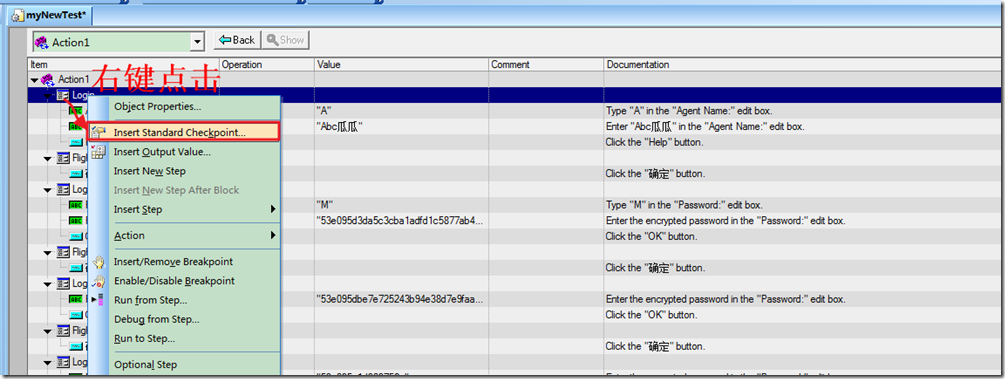The image size is (1005, 379).
Task: Click value "53e095dbe7e725243b94e38d7e9faa..."
Action: [x=401, y=299]
